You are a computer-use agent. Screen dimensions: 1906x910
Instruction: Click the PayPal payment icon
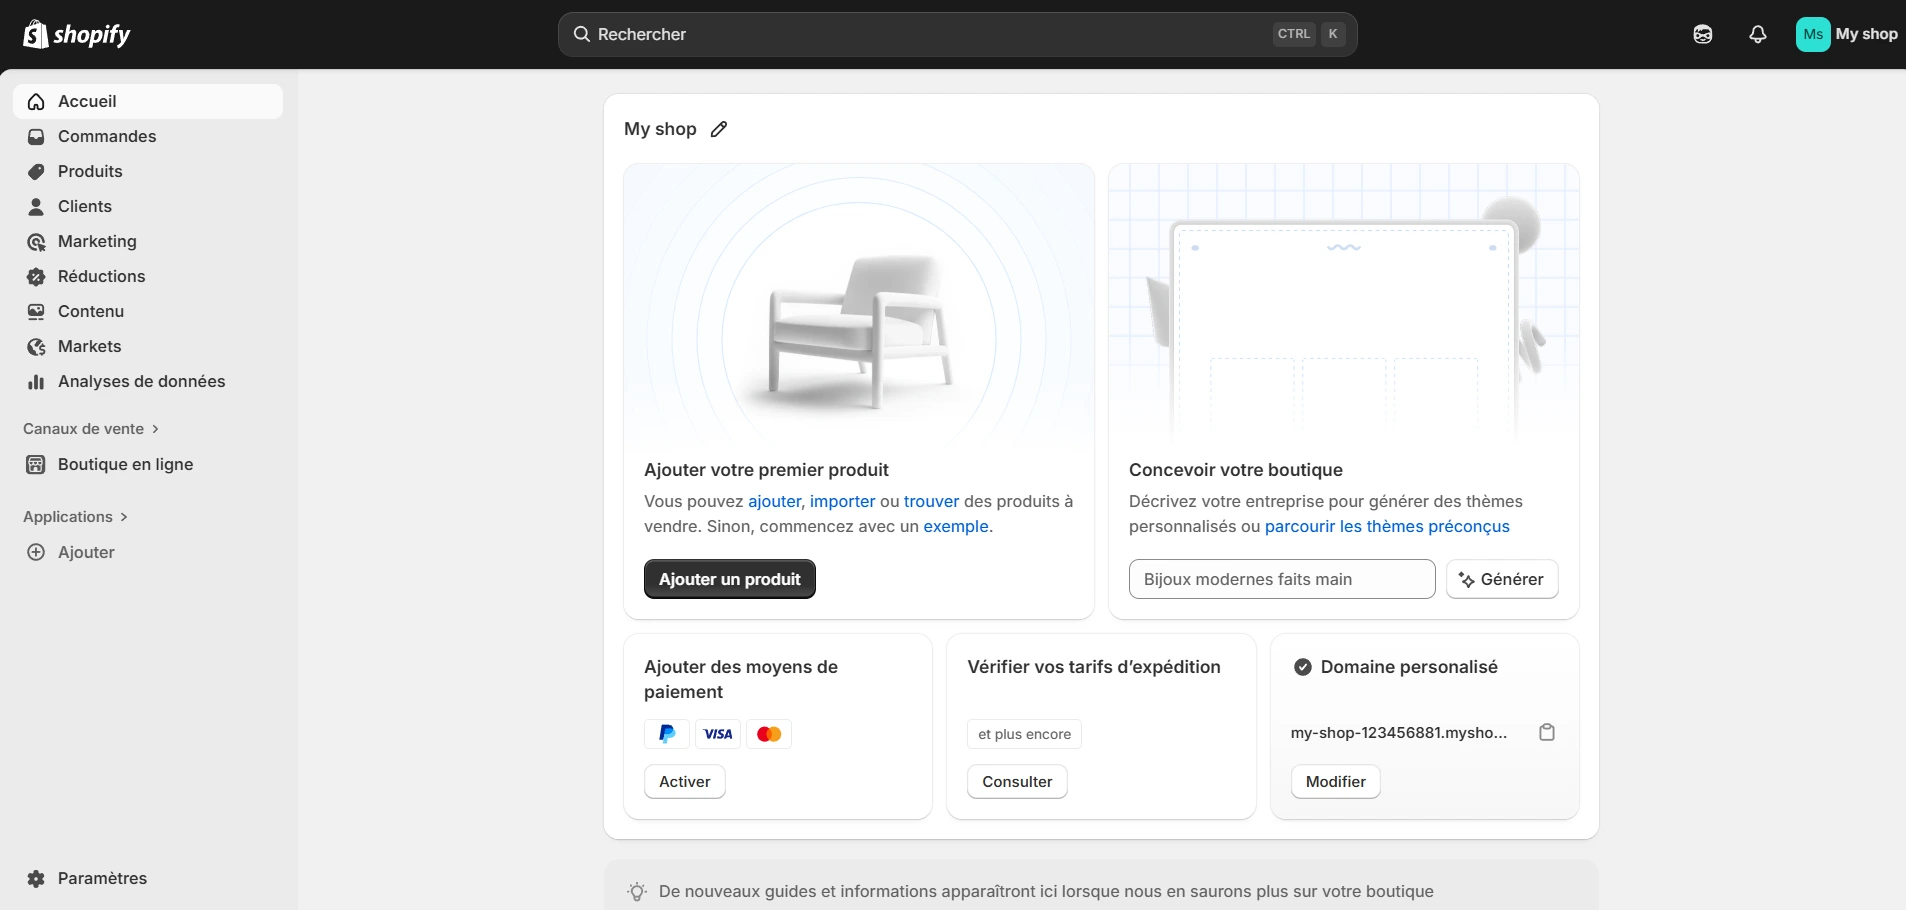click(x=666, y=733)
